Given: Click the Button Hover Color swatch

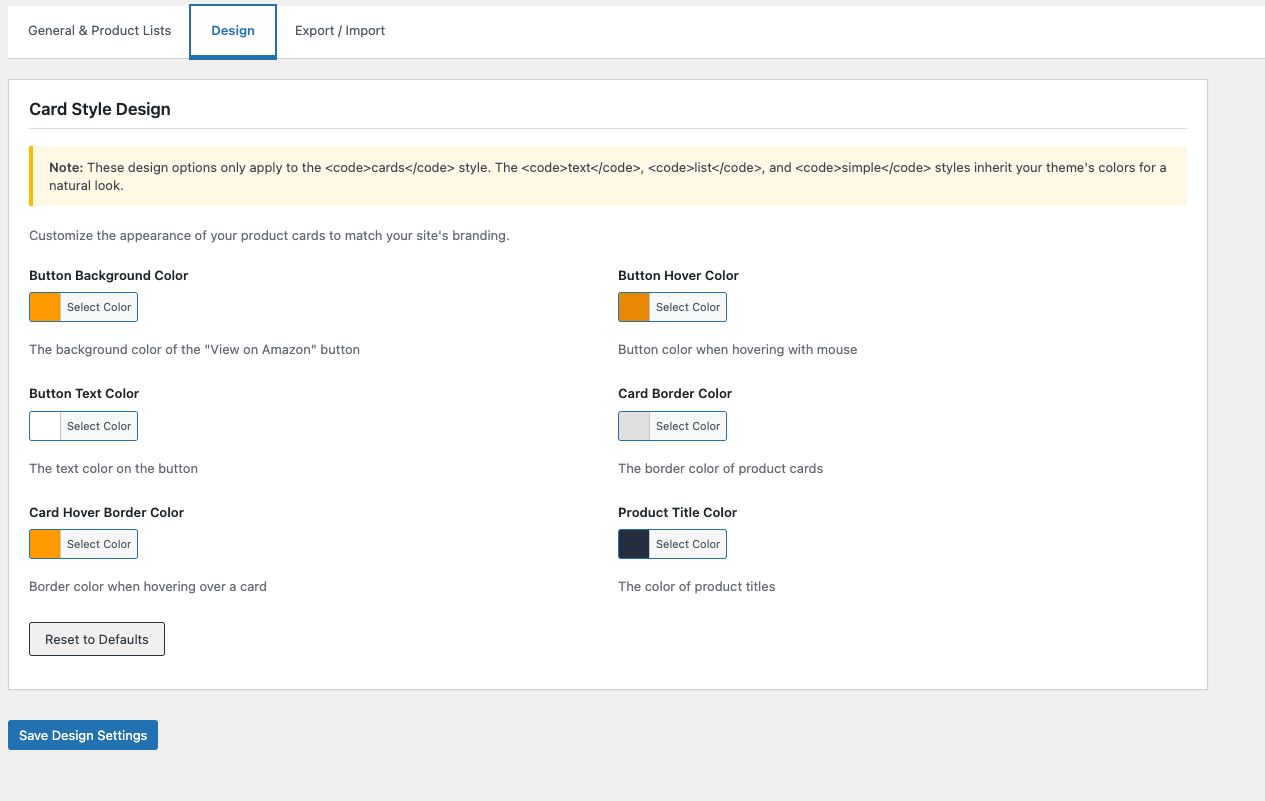Looking at the screenshot, I should coord(633,306).
